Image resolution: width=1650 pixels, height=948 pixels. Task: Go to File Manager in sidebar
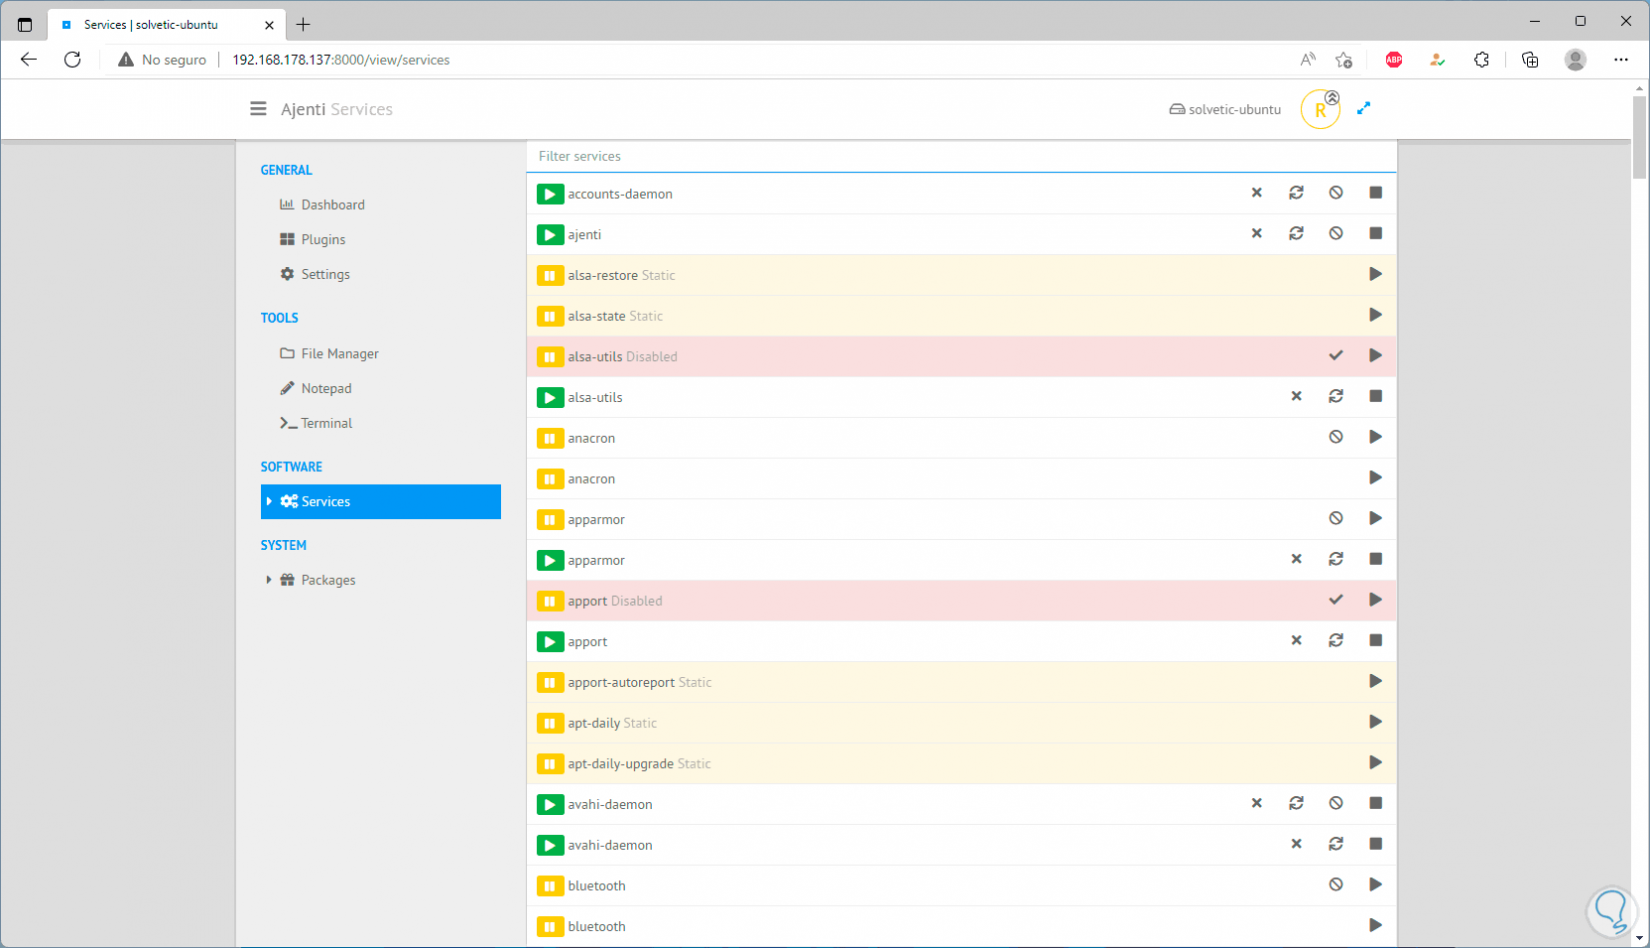pos(339,354)
